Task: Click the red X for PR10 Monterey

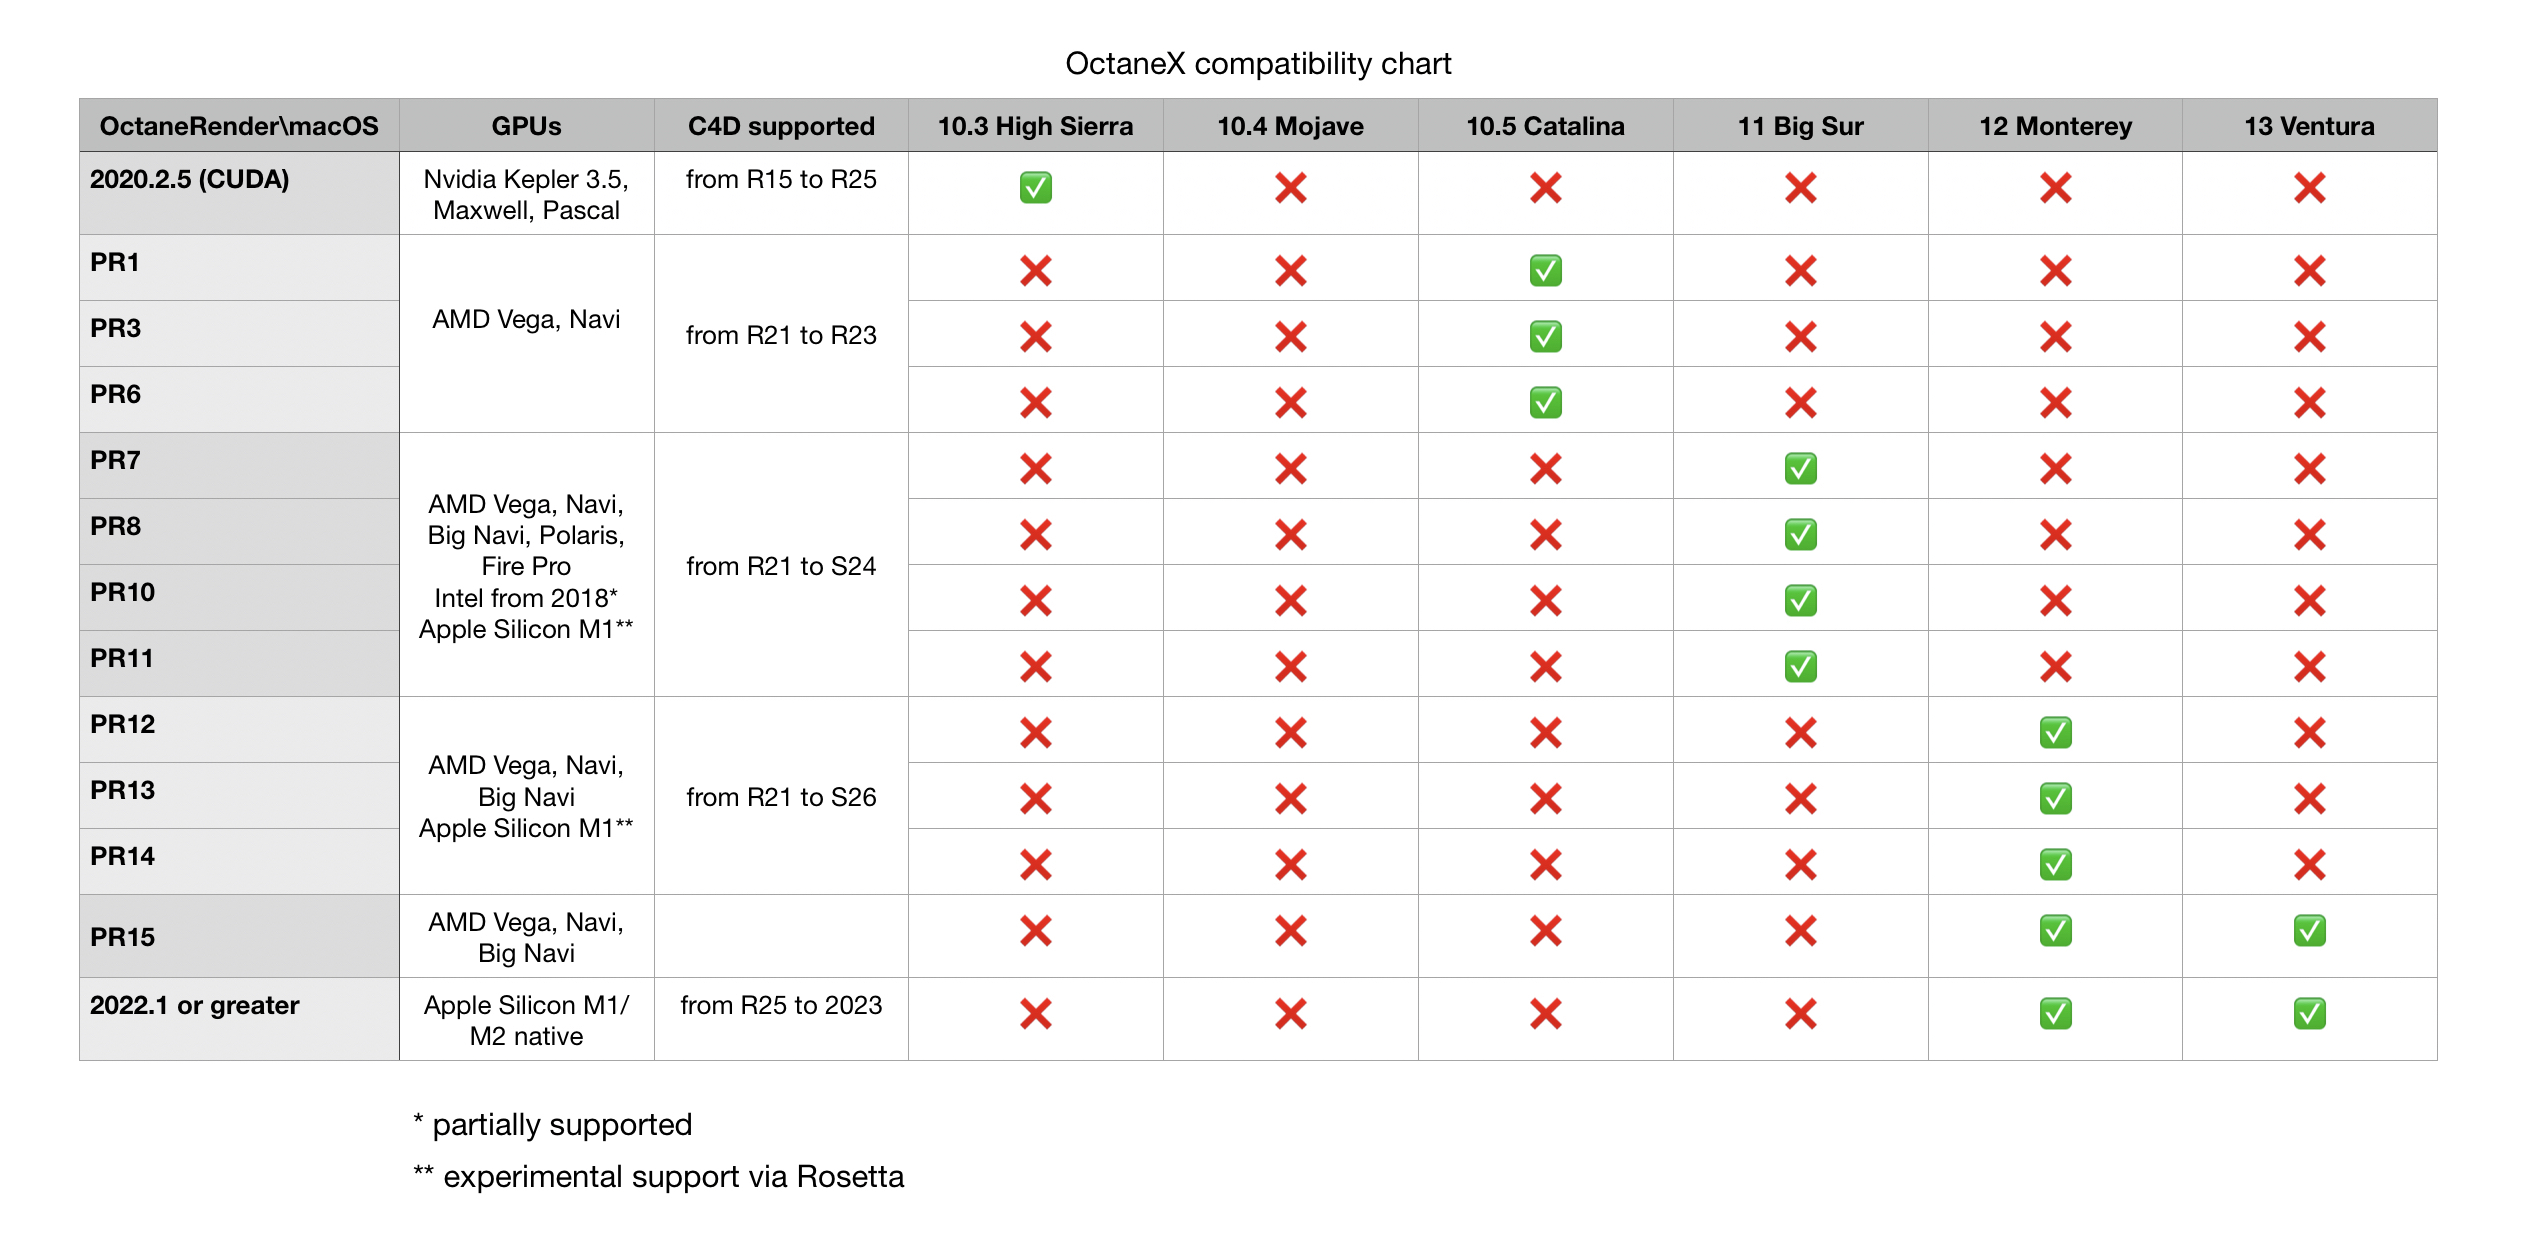Action: [x=2055, y=601]
